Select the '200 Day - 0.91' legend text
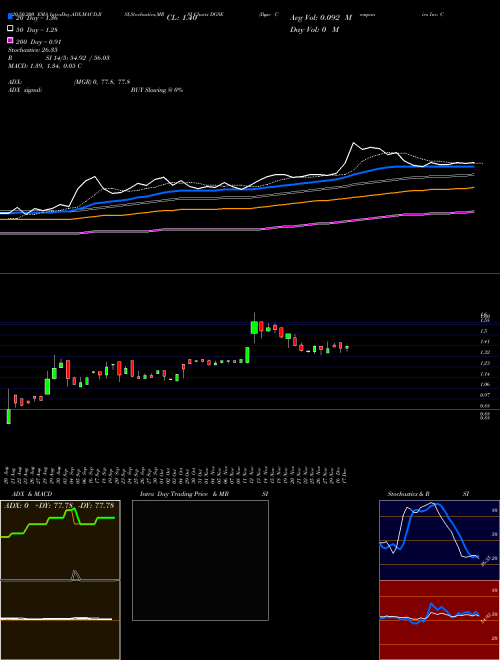 pos(39,42)
